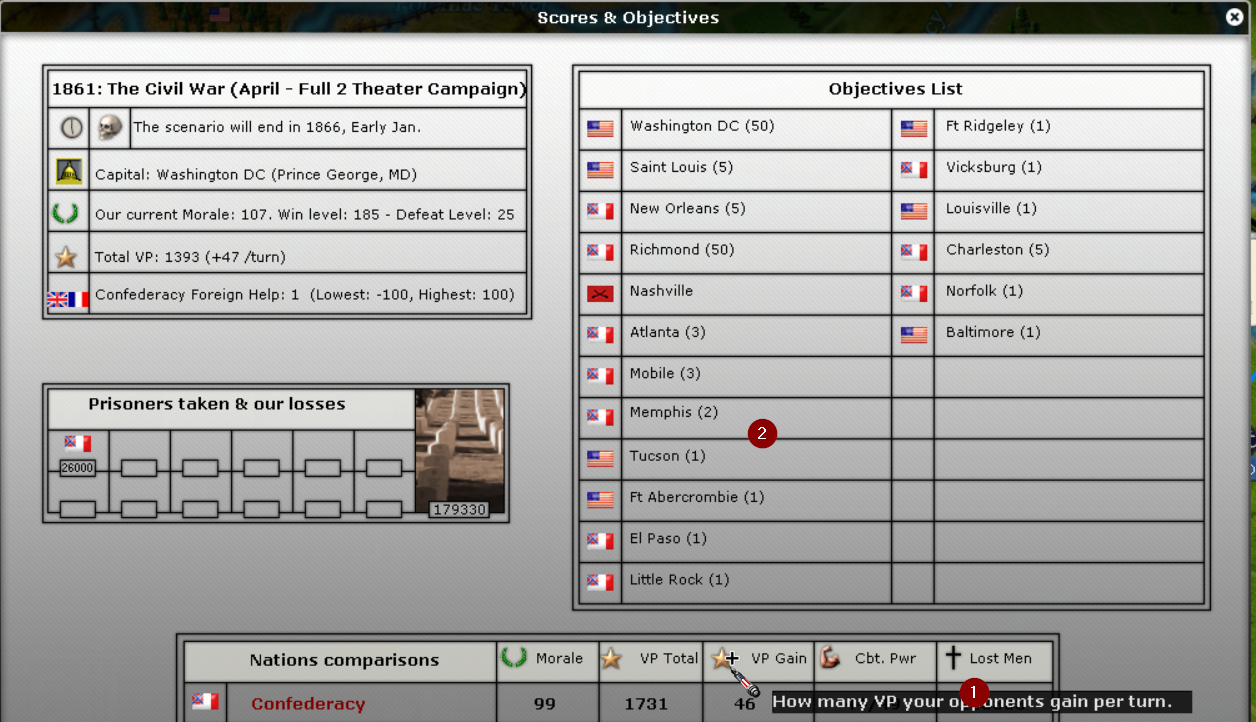The width and height of the screenshot is (1256, 722).
Task: Click the black Nashville contested flag icon
Action: click(600, 293)
